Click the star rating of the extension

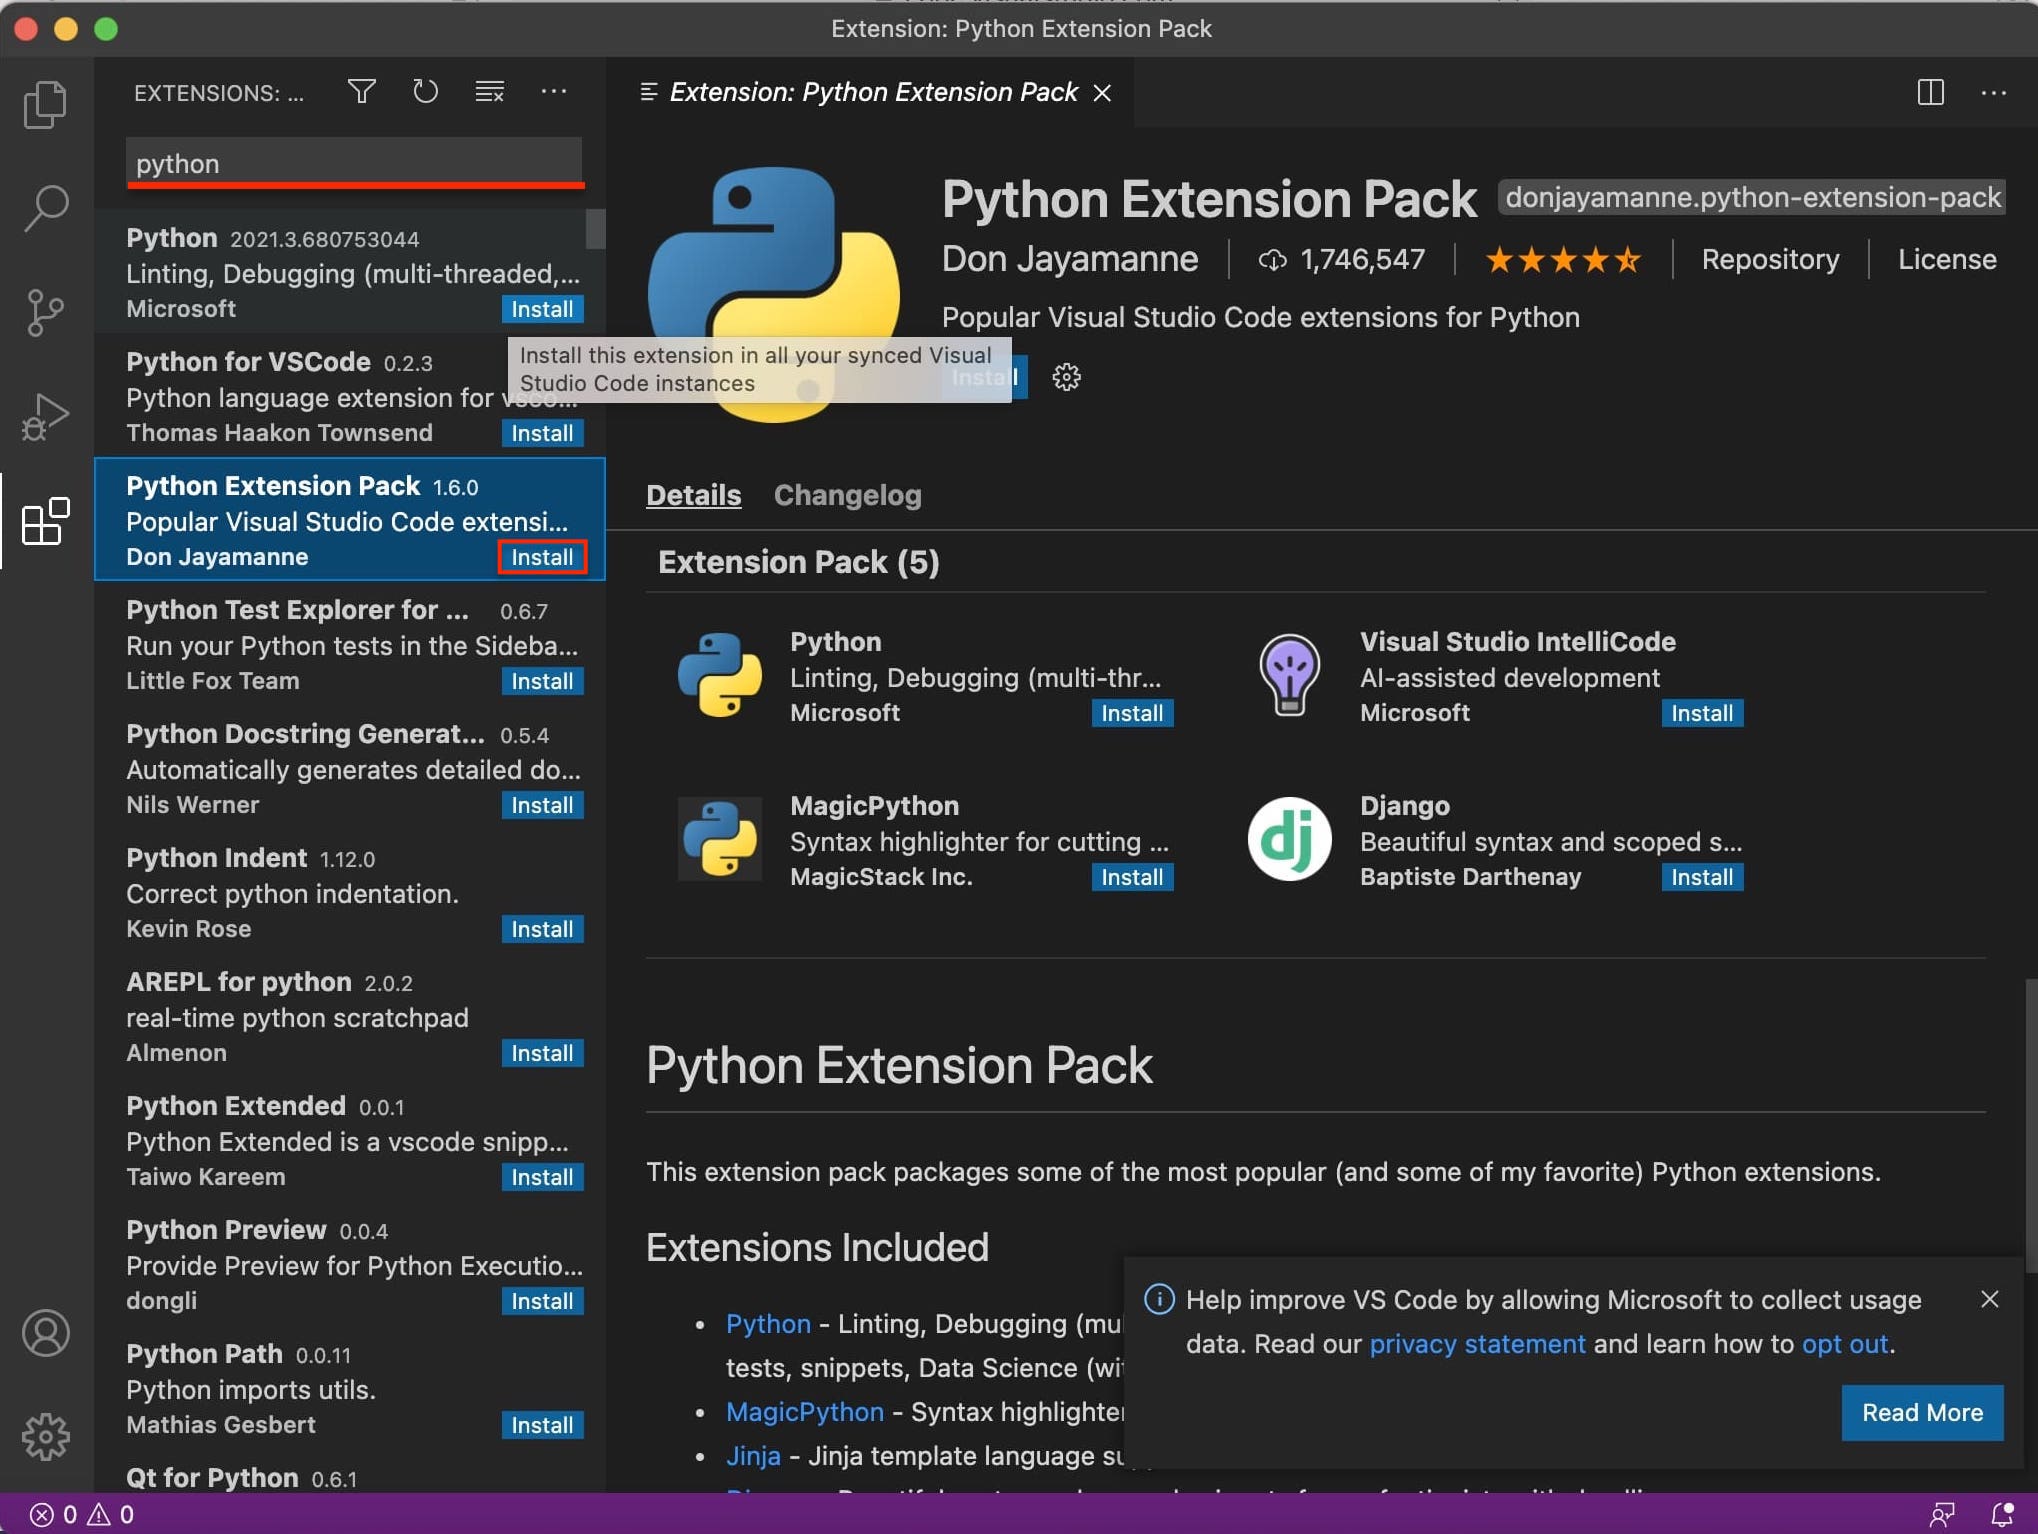(1563, 260)
